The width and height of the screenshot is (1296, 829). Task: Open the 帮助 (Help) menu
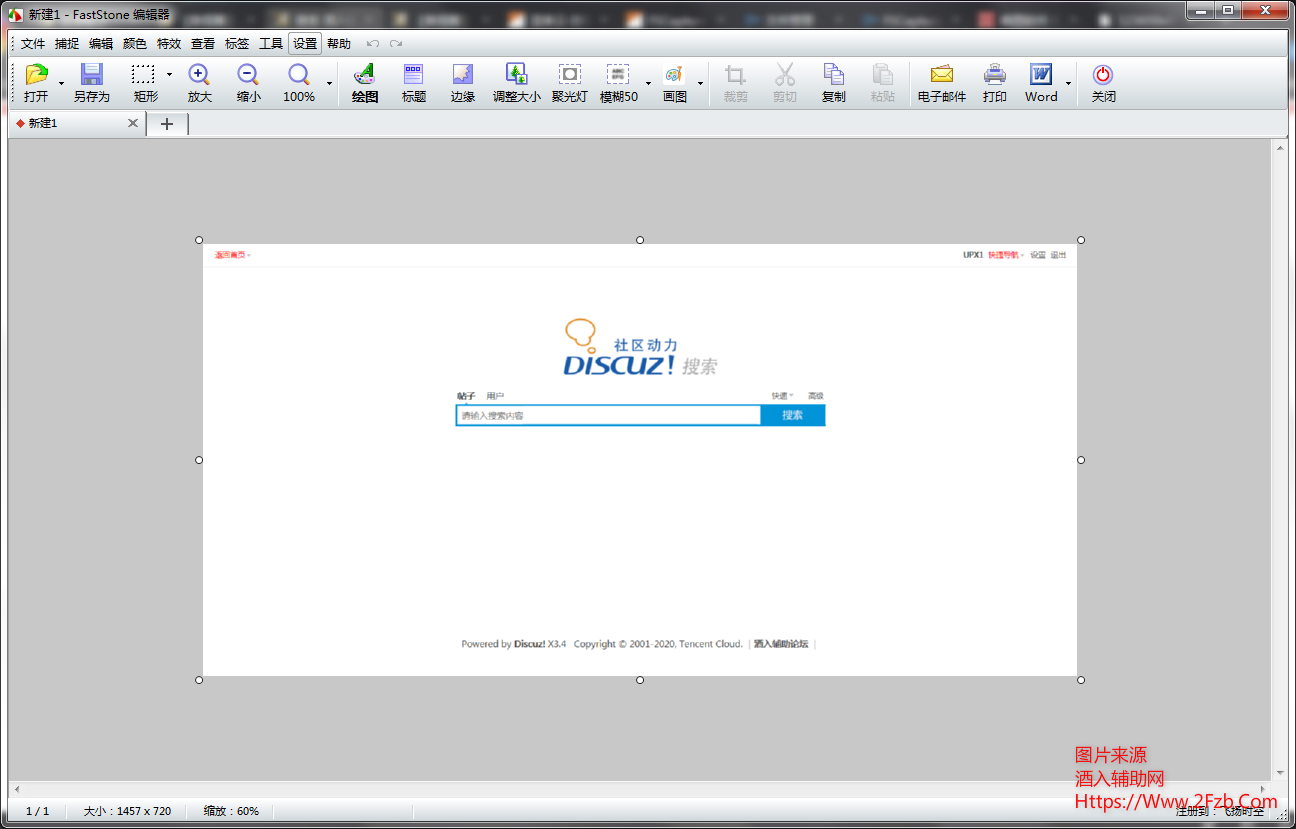[x=339, y=44]
